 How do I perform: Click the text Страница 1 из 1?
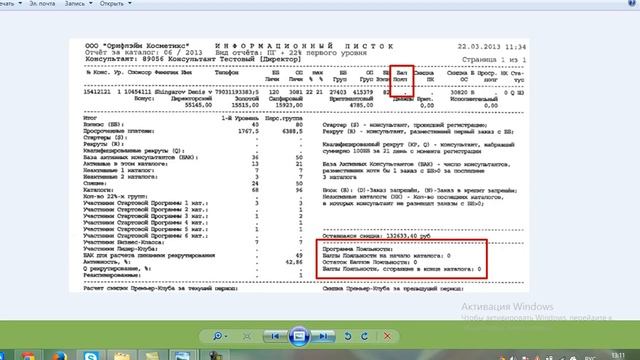coord(494,60)
